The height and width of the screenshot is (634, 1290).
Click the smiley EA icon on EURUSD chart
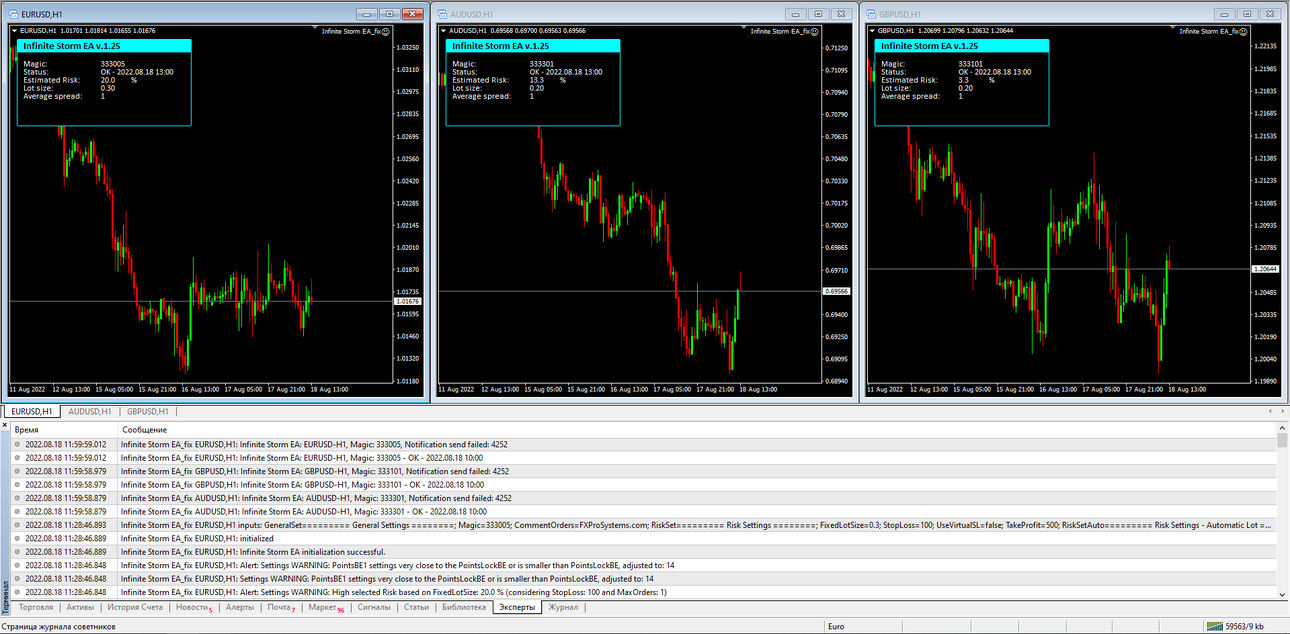(x=386, y=31)
